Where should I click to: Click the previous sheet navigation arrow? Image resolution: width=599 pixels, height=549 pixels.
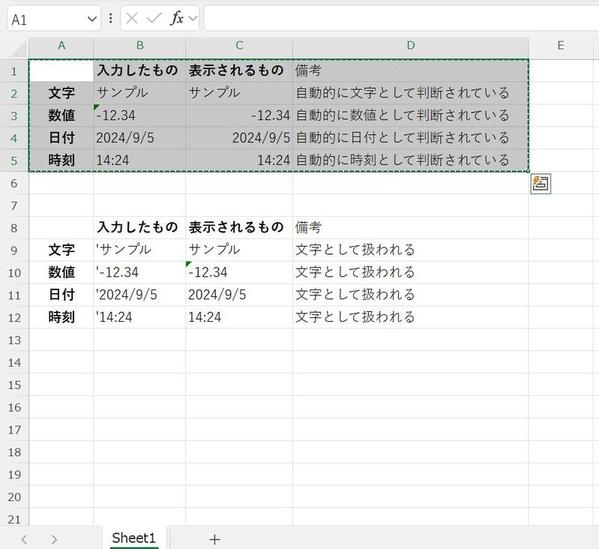[x=24, y=539]
